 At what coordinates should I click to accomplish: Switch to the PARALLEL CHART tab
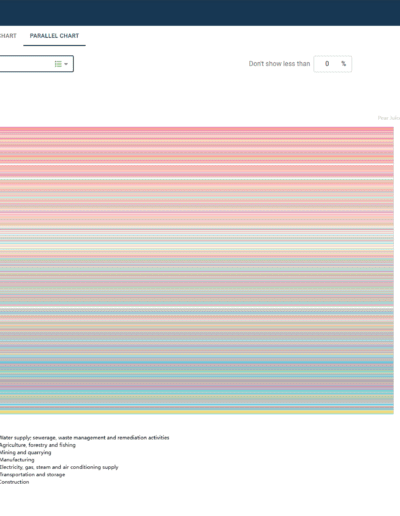tap(54, 36)
